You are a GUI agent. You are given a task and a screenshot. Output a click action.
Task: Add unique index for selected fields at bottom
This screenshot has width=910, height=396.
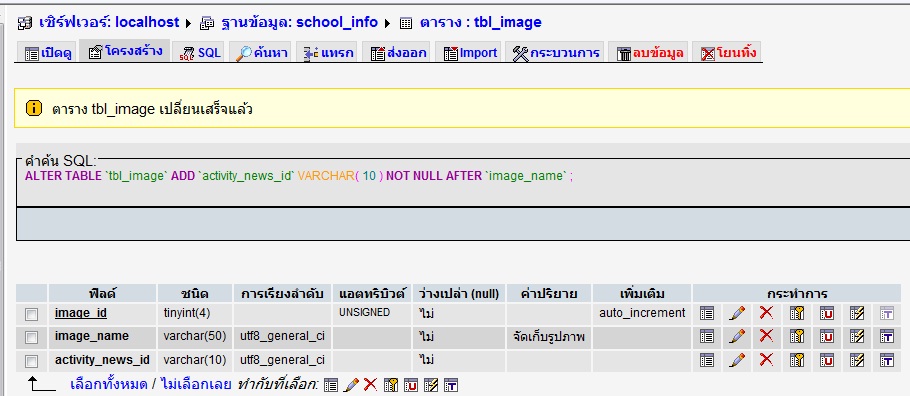411,385
